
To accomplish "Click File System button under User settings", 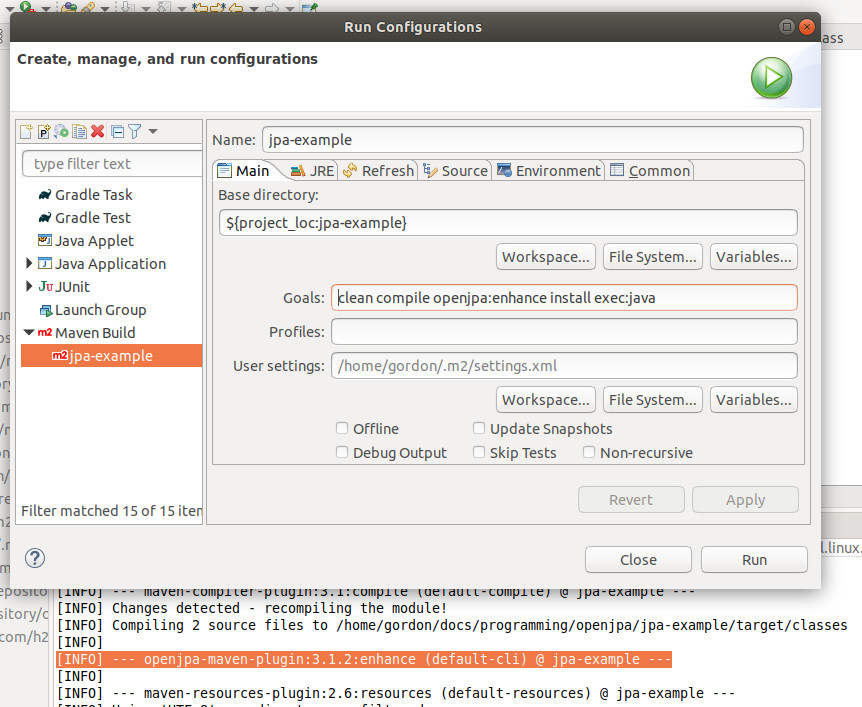I will pyautogui.click(x=653, y=400).
